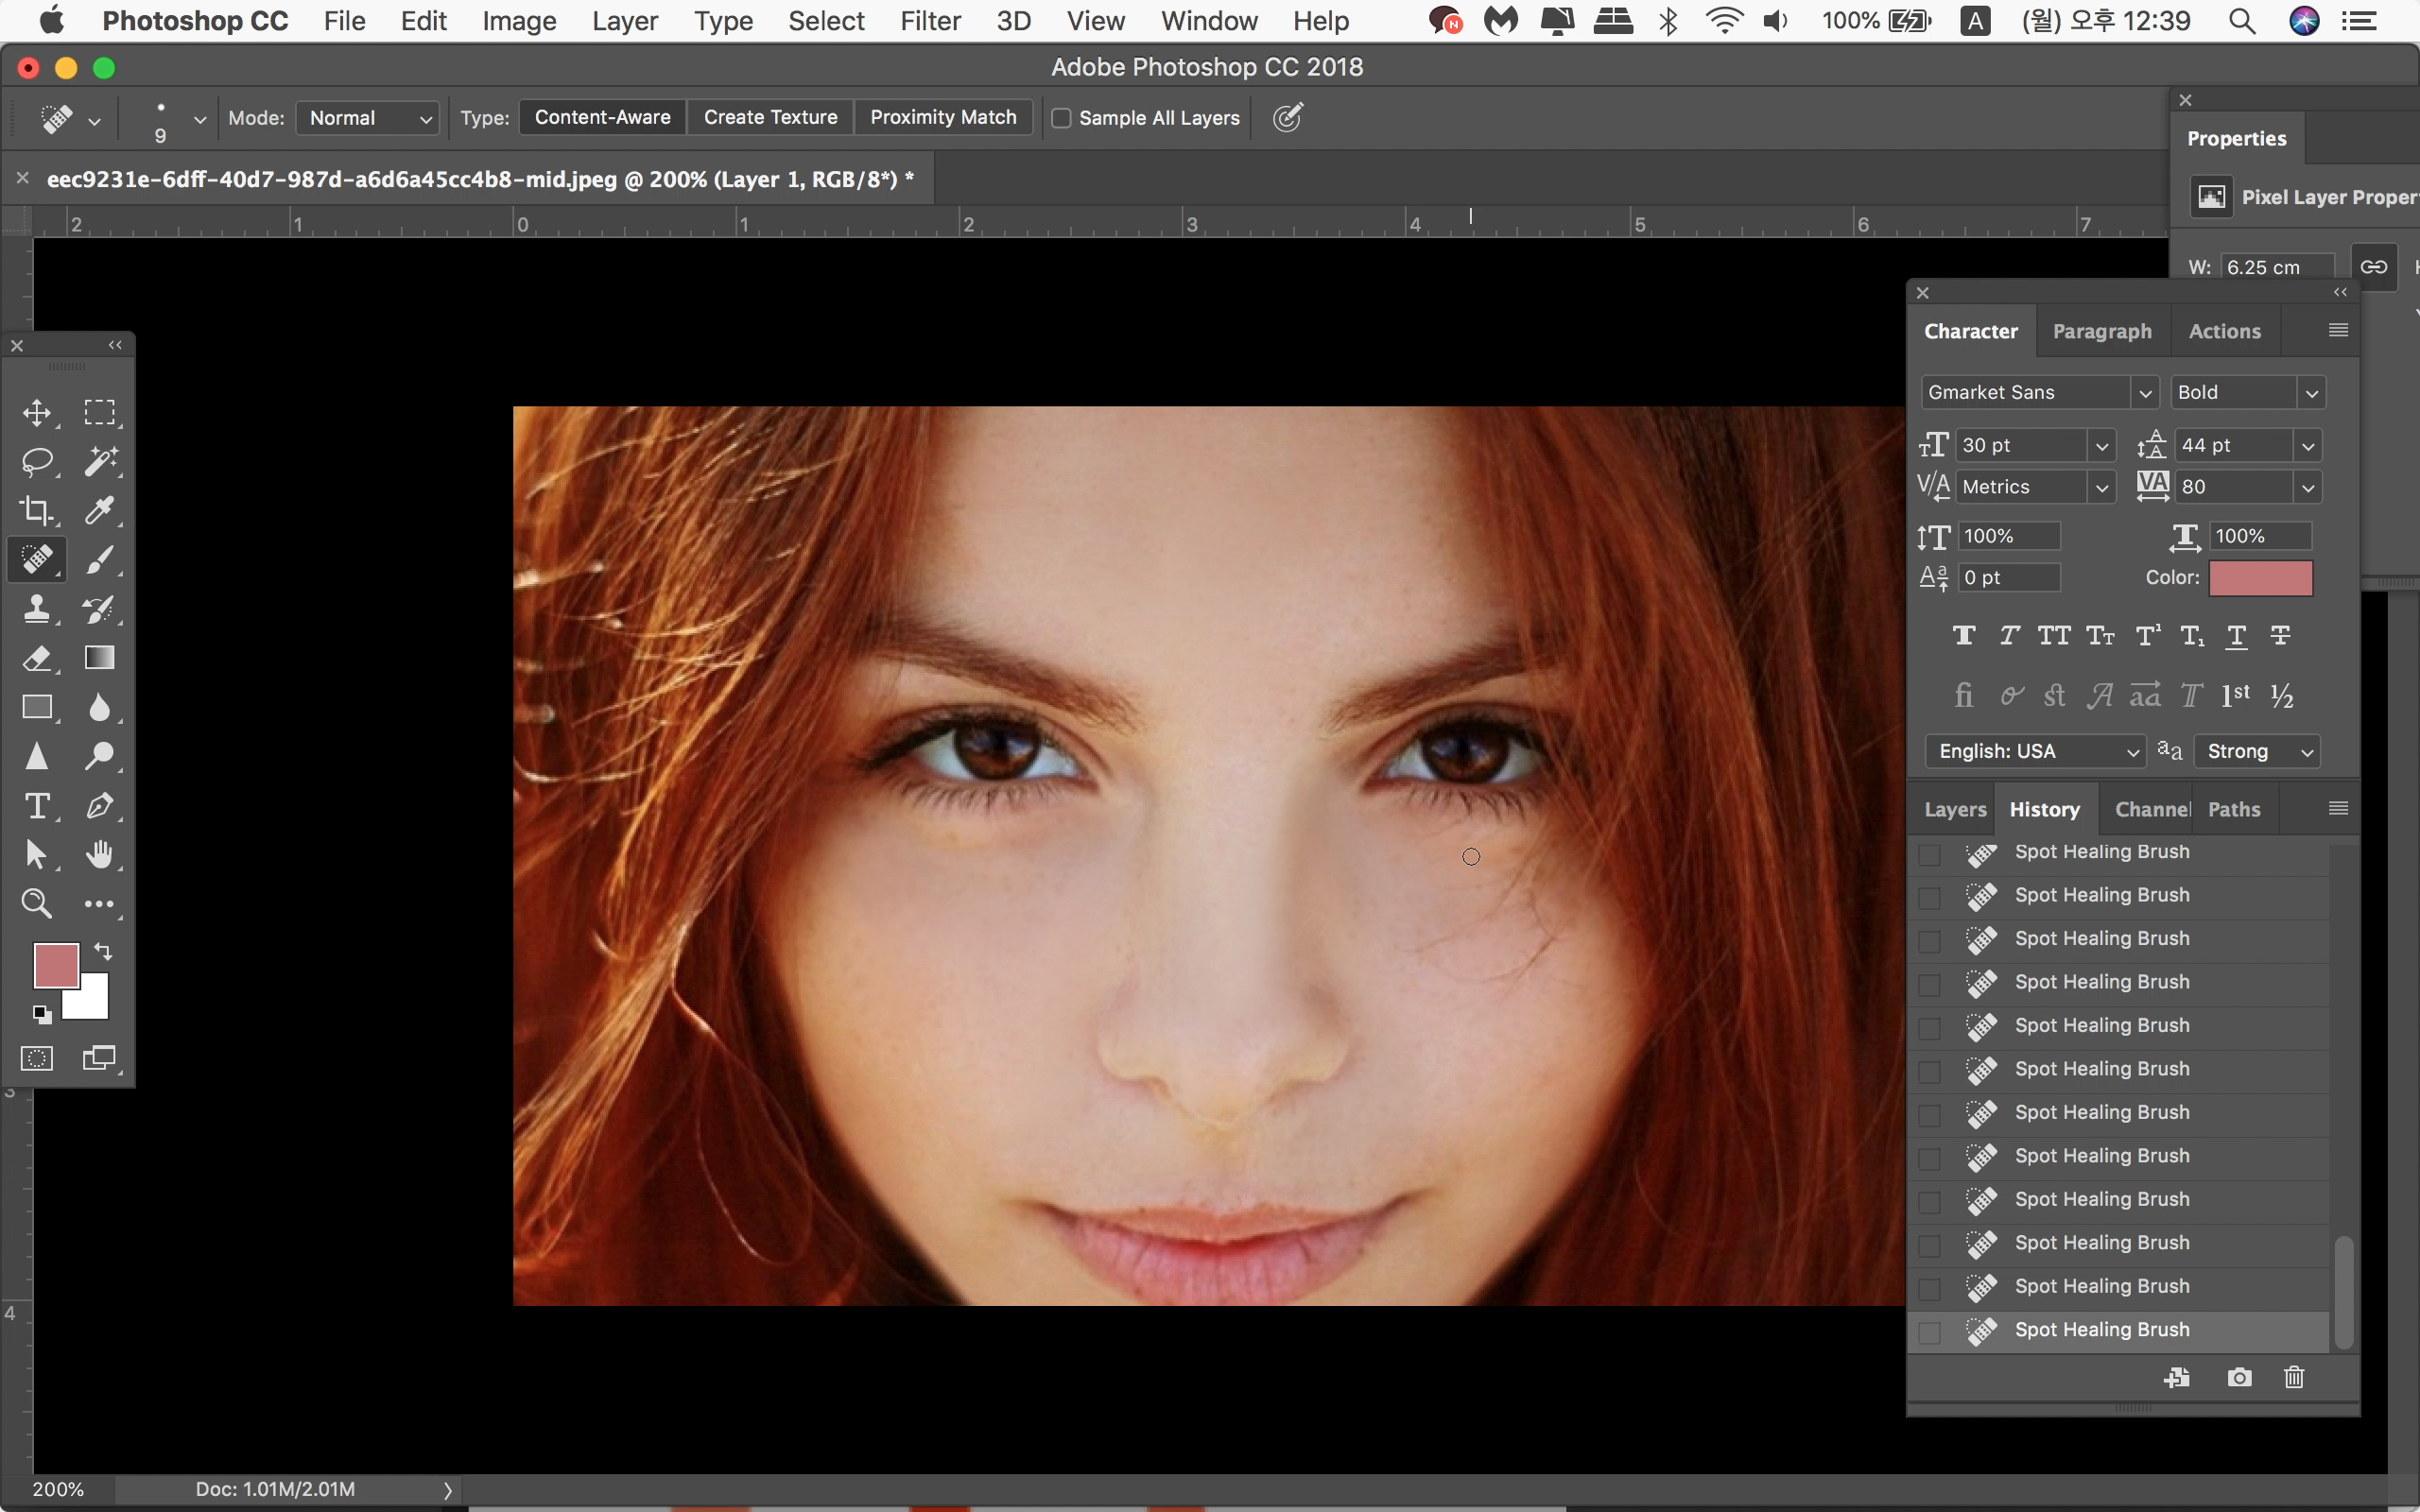The width and height of the screenshot is (2420, 1512).
Task: Click the Character text color swatch
Action: pos(2260,578)
